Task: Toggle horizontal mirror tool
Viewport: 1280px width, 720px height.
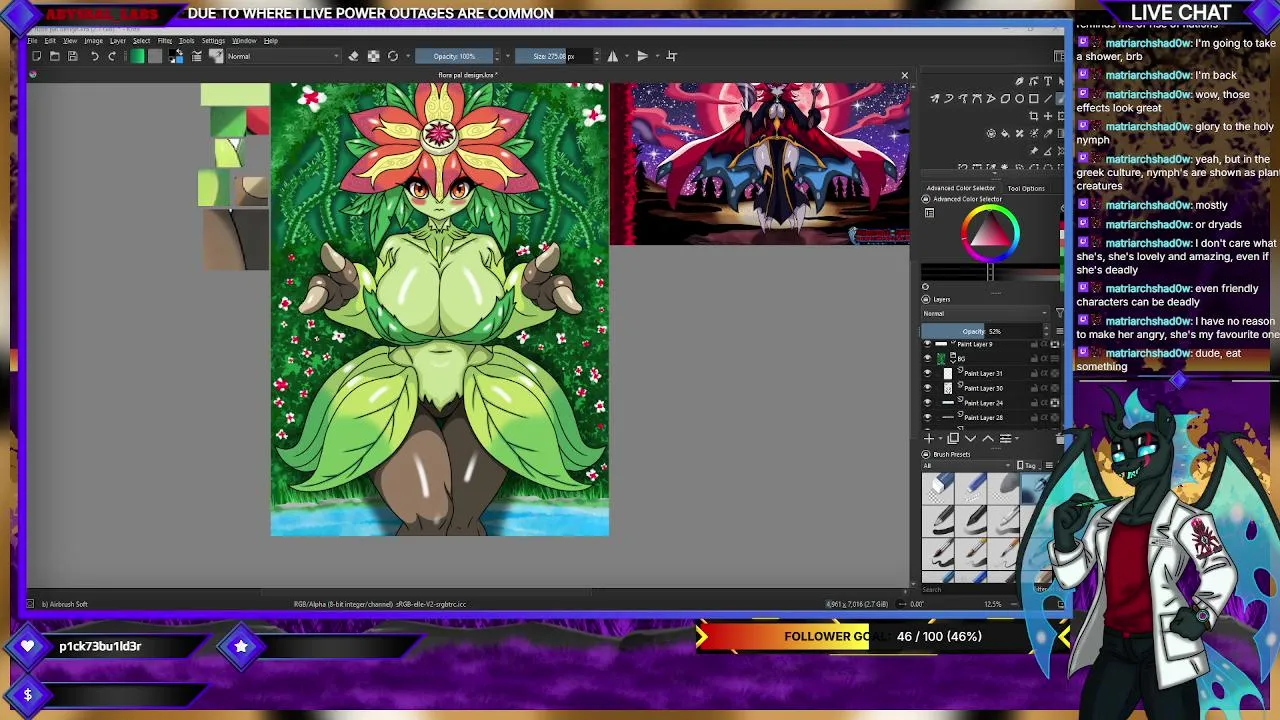Action: [x=613, y=56]
